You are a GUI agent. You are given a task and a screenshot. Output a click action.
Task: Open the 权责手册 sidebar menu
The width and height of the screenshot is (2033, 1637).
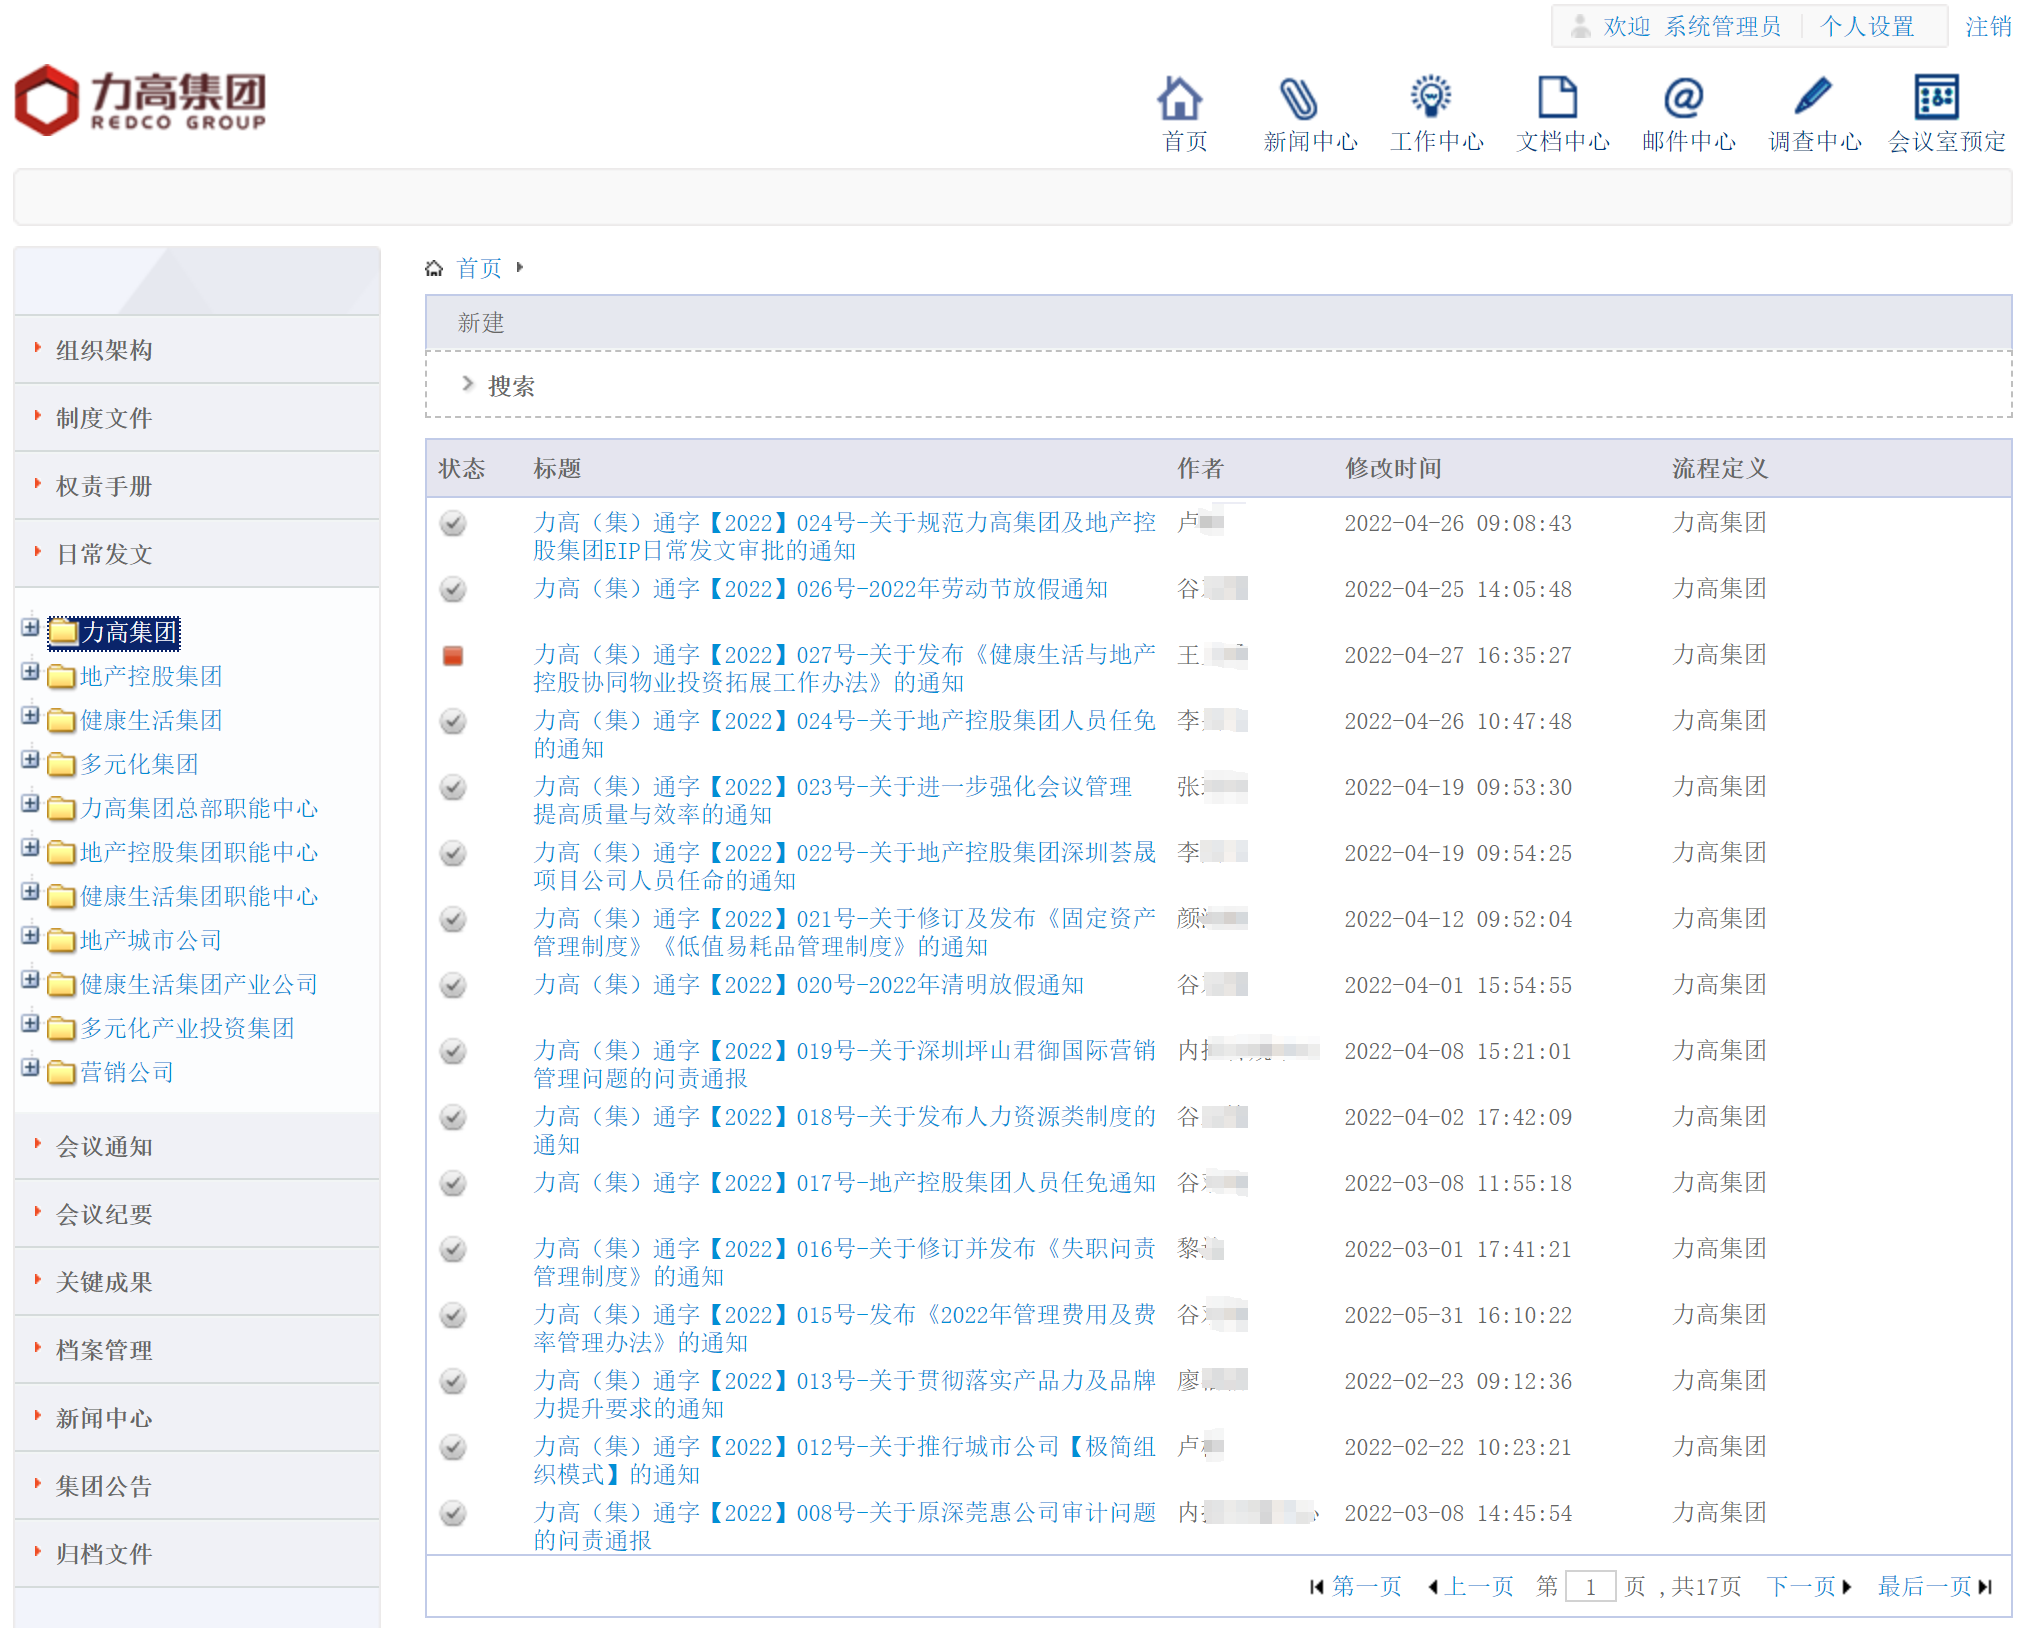(x=197, y=486)
